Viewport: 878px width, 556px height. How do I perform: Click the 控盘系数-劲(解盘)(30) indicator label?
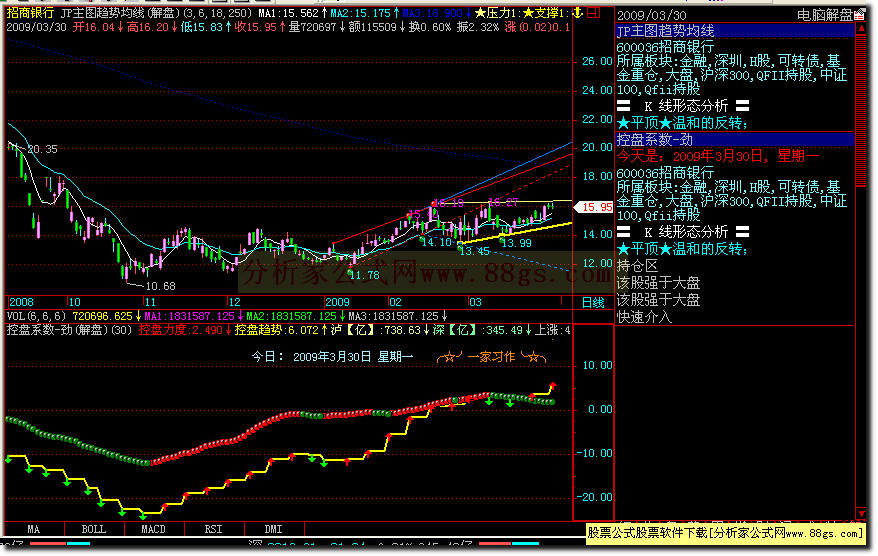68,330
